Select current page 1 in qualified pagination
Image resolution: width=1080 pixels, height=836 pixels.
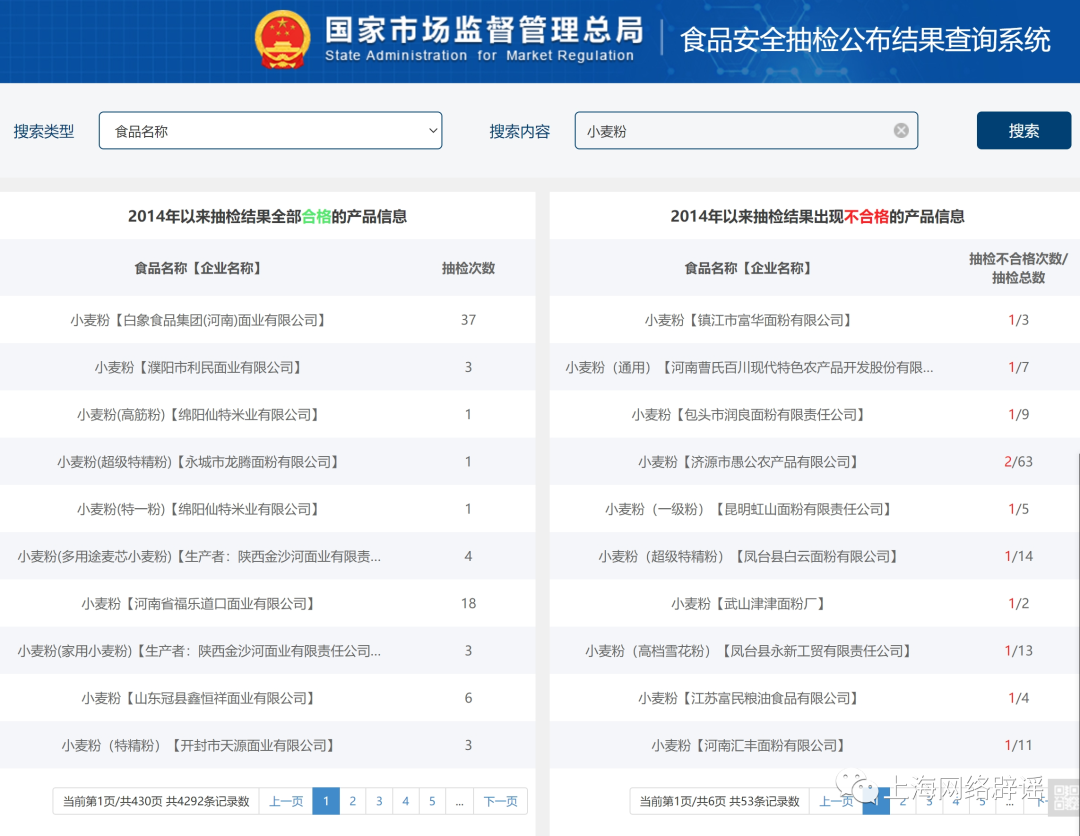coord(326,801)
